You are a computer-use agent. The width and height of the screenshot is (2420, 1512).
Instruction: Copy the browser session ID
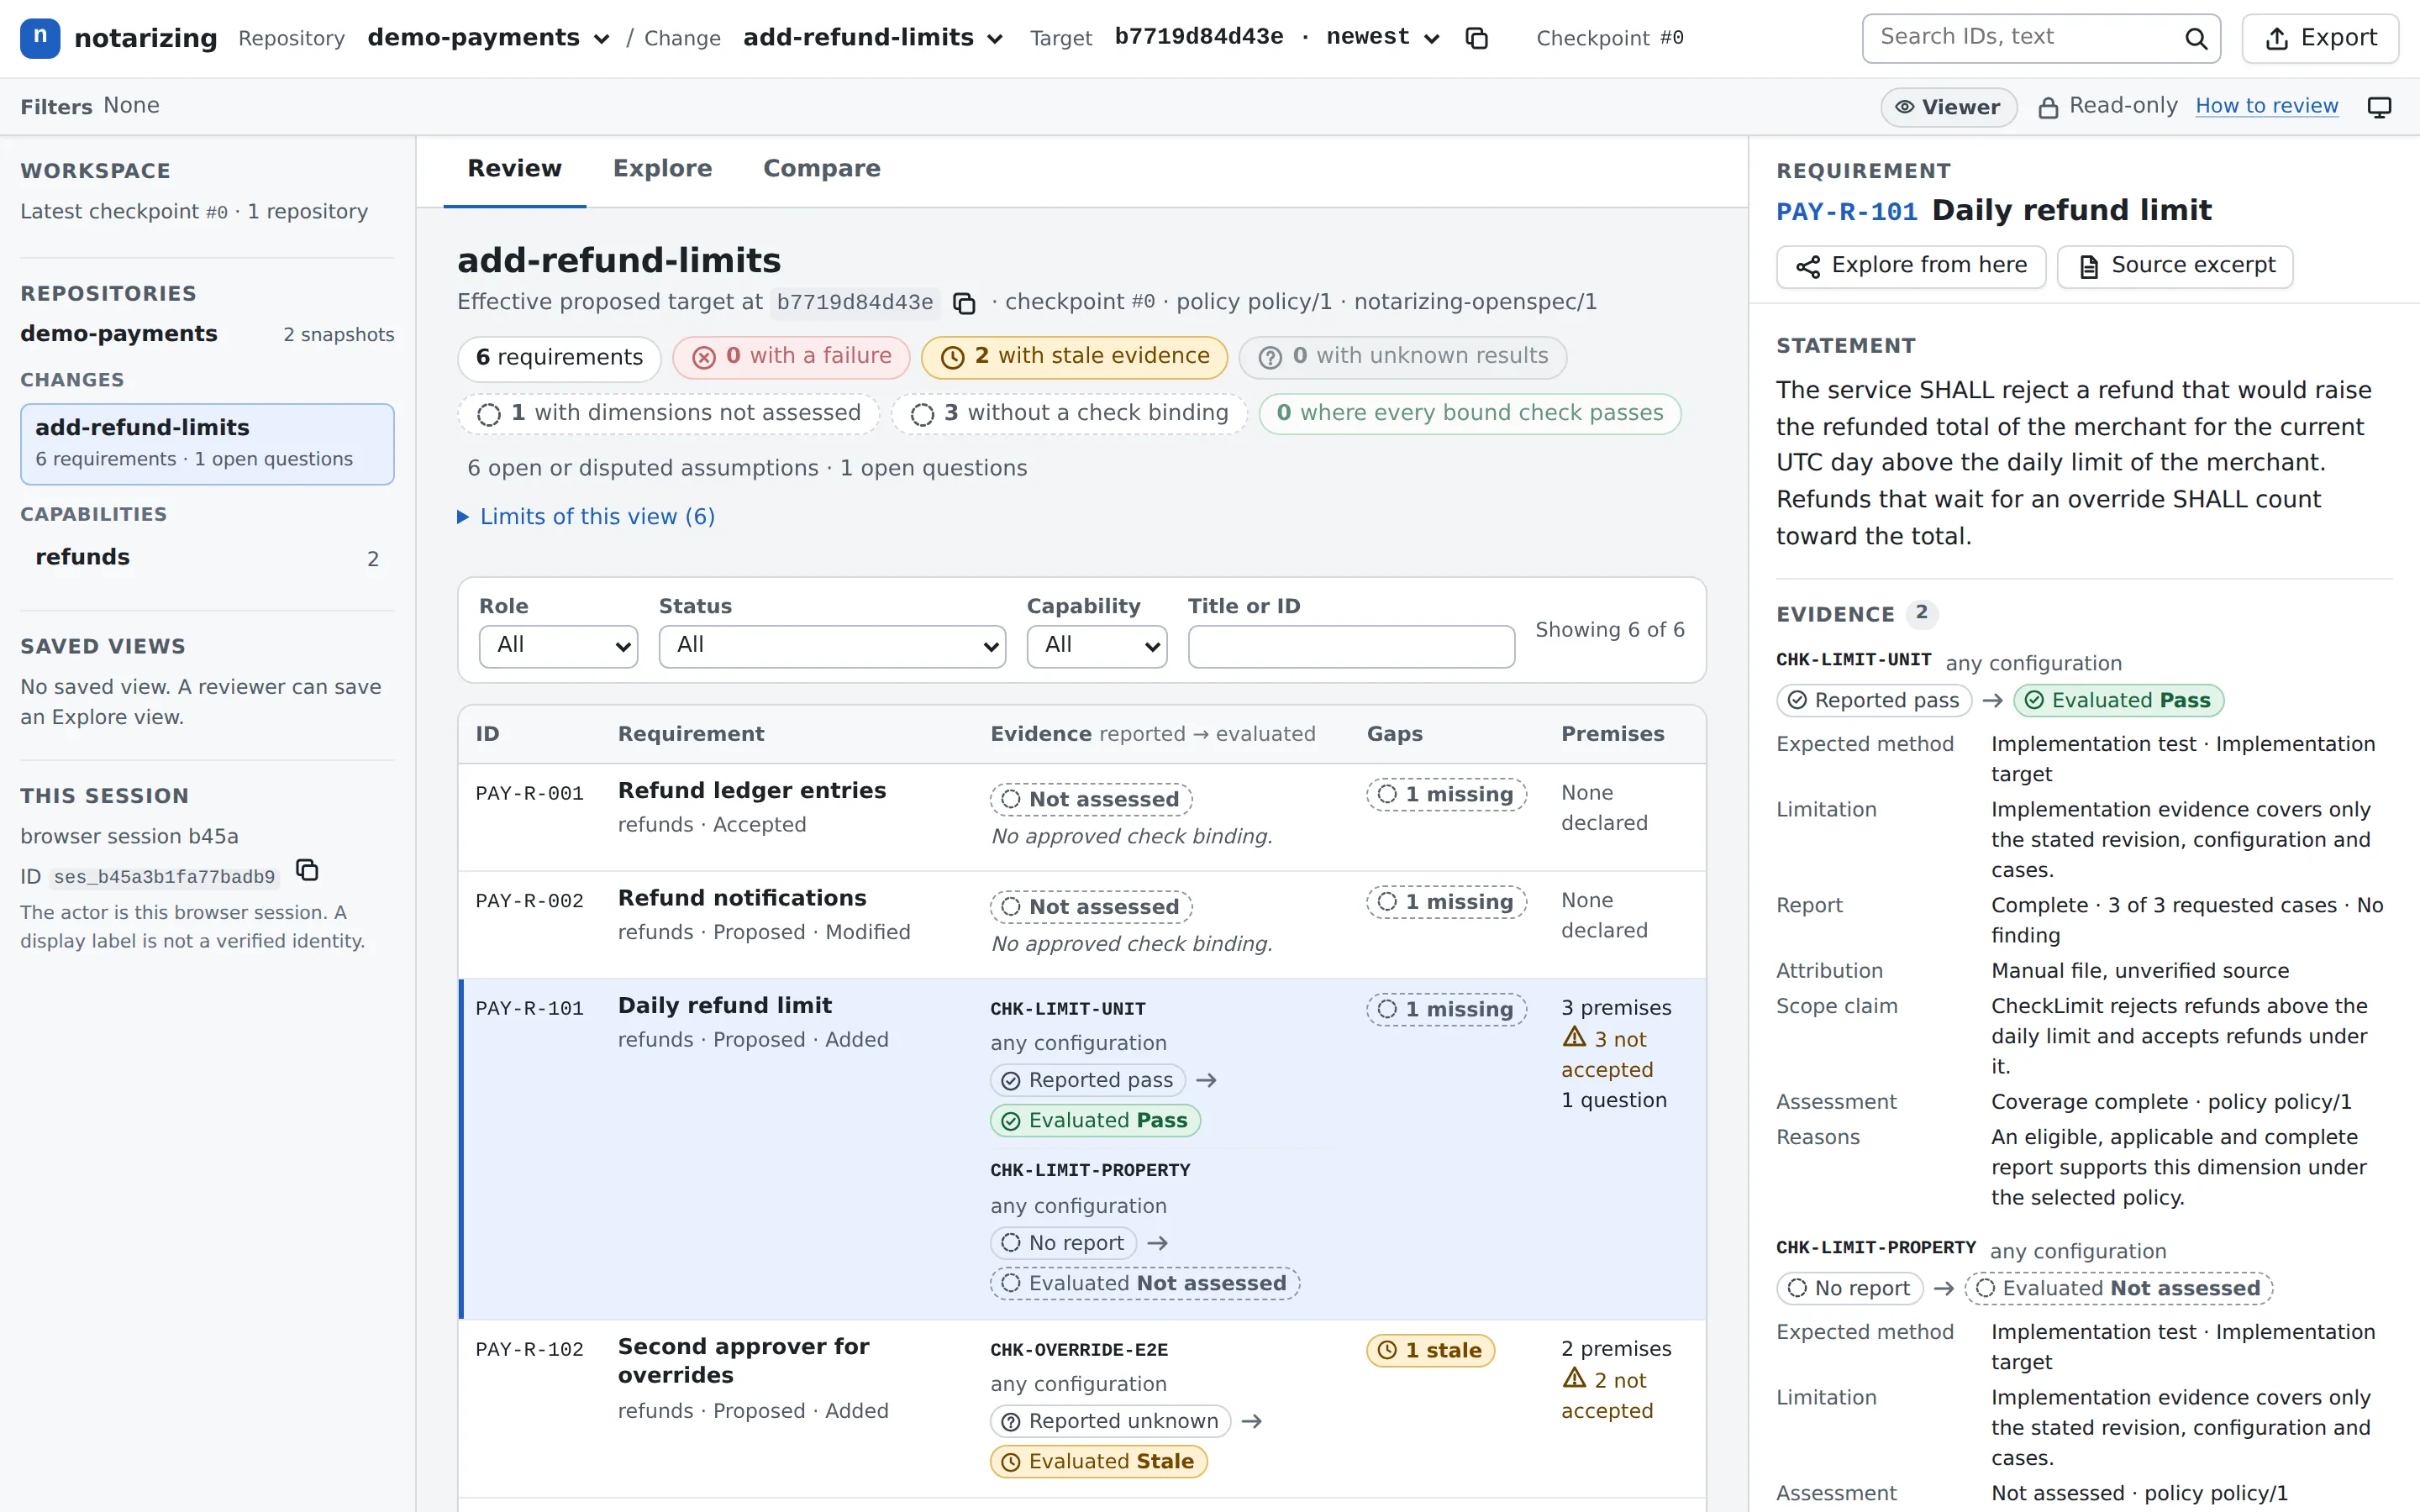point(307,870)
